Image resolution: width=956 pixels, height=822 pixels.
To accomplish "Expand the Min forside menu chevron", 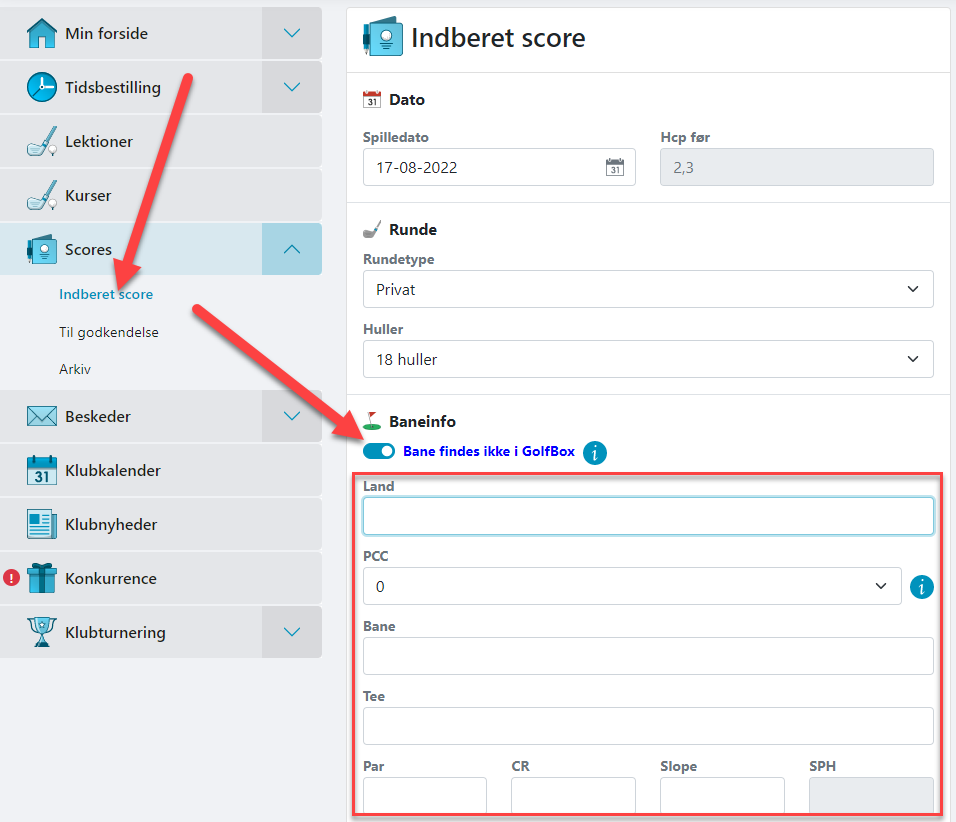I will pyautogui.click(x=292, y=33).
